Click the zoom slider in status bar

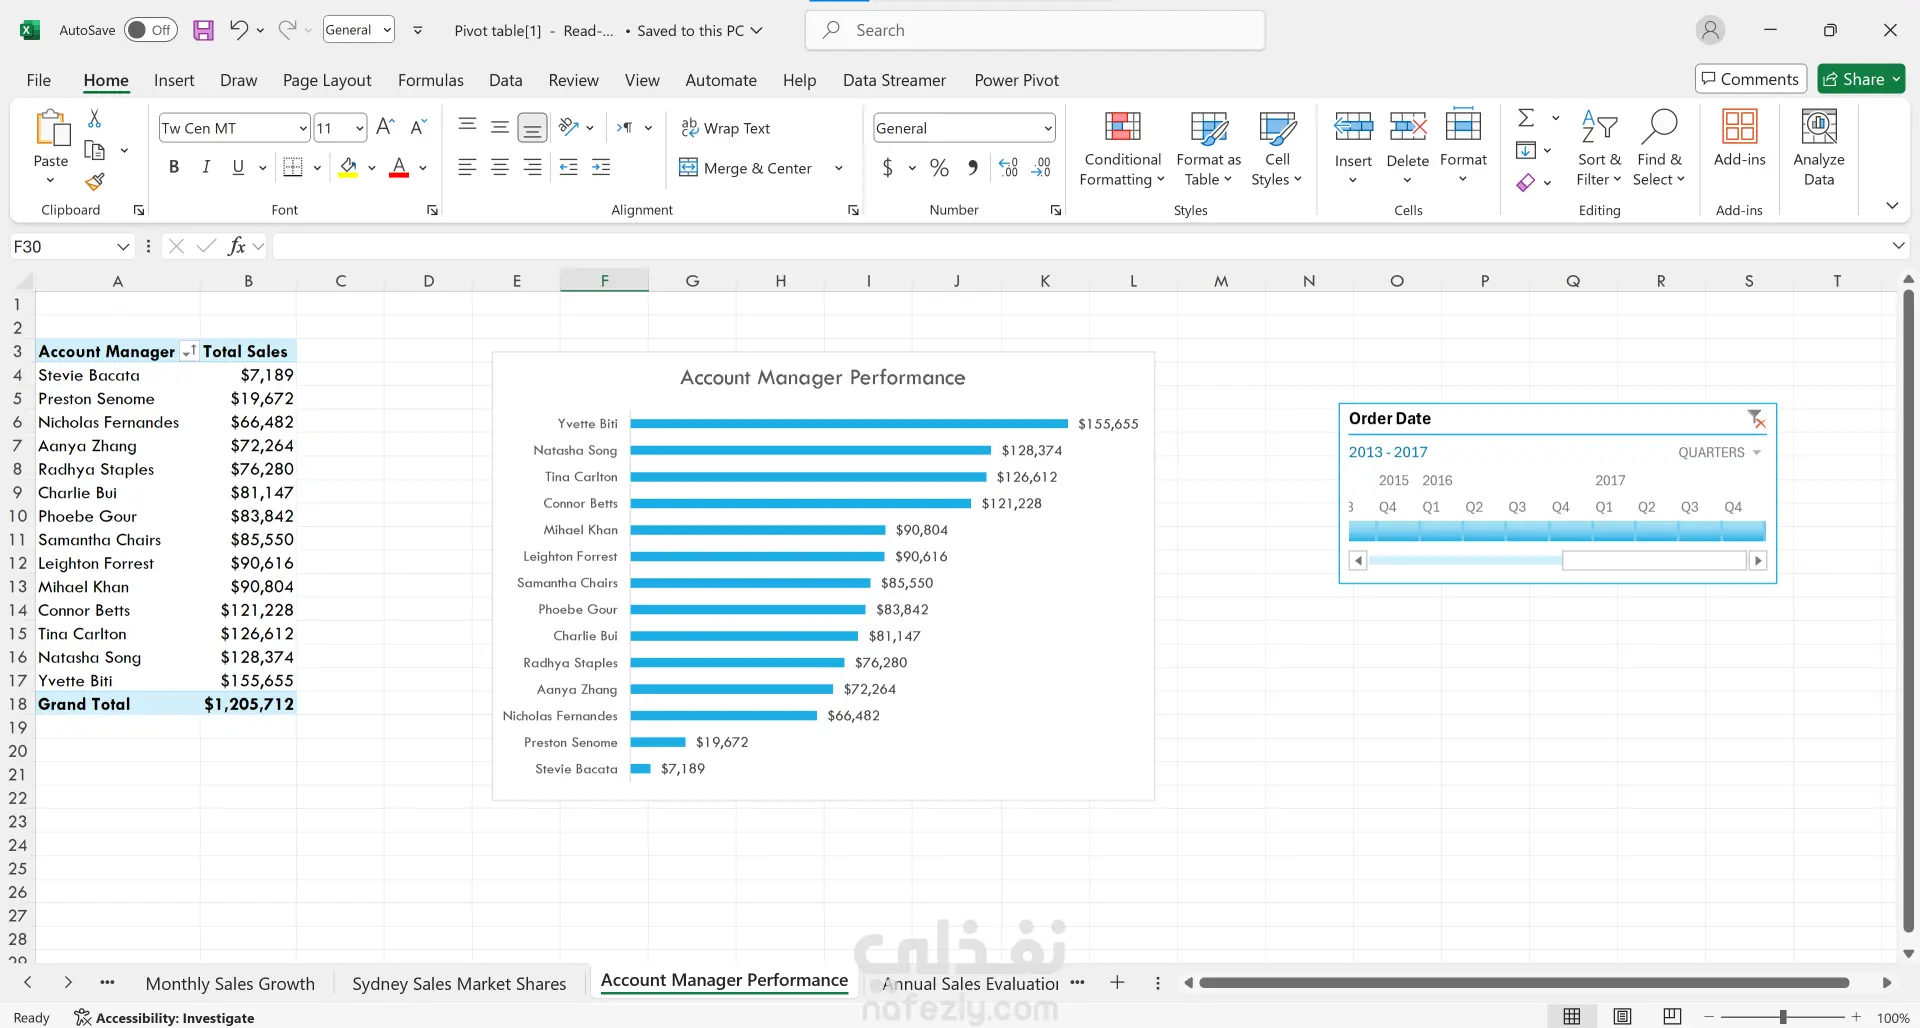pyautogui.click(x=1782, y=1017)
